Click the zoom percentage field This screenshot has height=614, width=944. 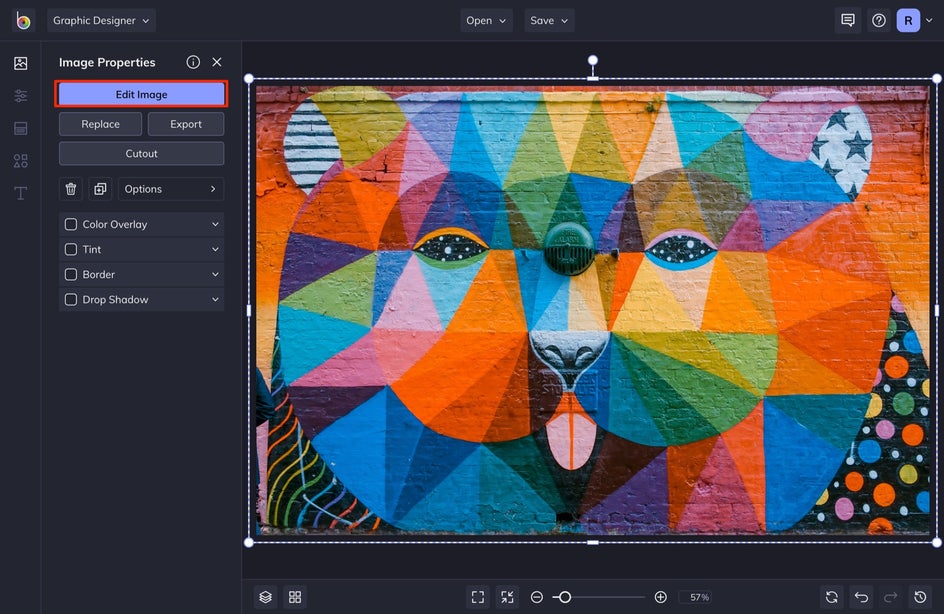695,597
